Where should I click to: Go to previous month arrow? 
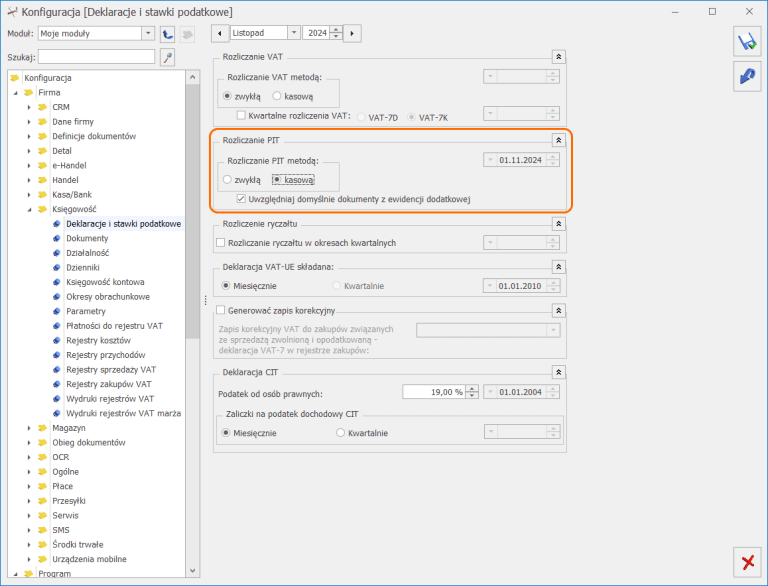[x=219, y=33]
